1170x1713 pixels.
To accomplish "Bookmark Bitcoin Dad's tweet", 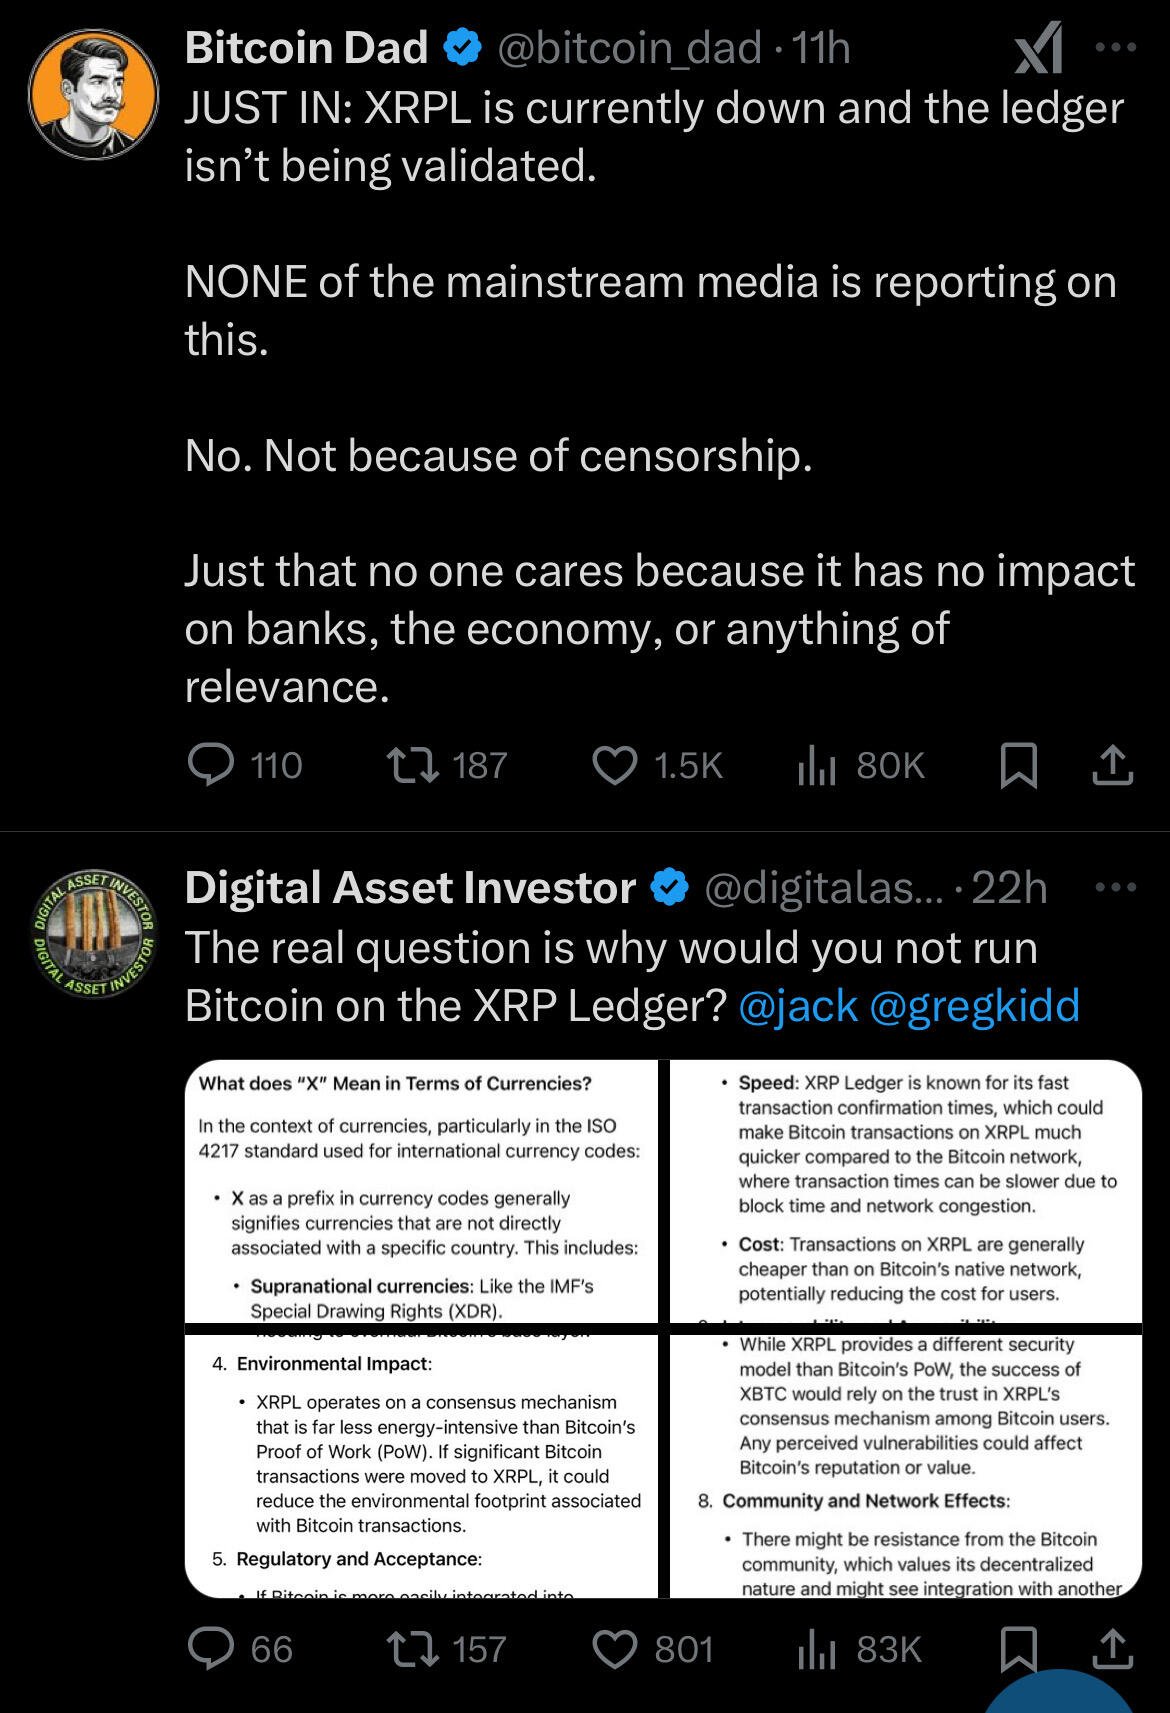I will click(1019, 766).
